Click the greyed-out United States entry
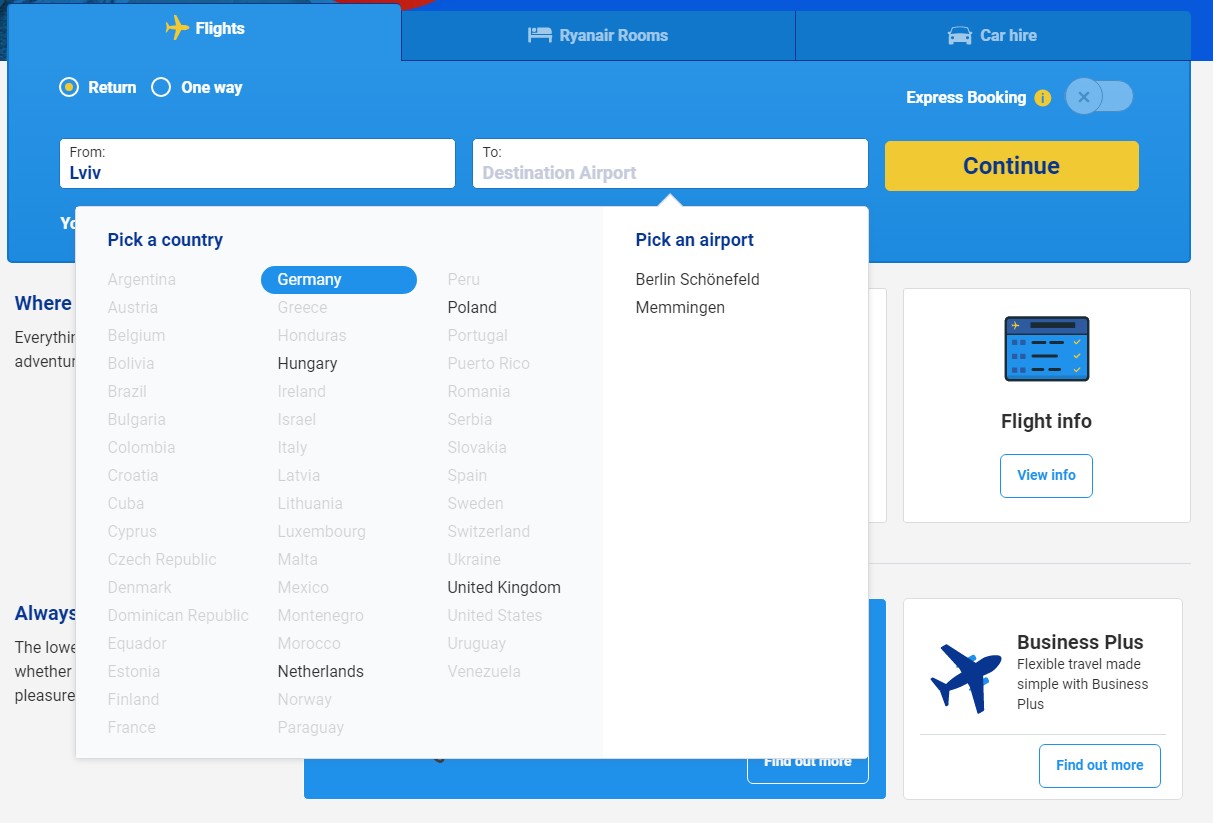This screenshot has width=1213, height=823. coord(495,616)
